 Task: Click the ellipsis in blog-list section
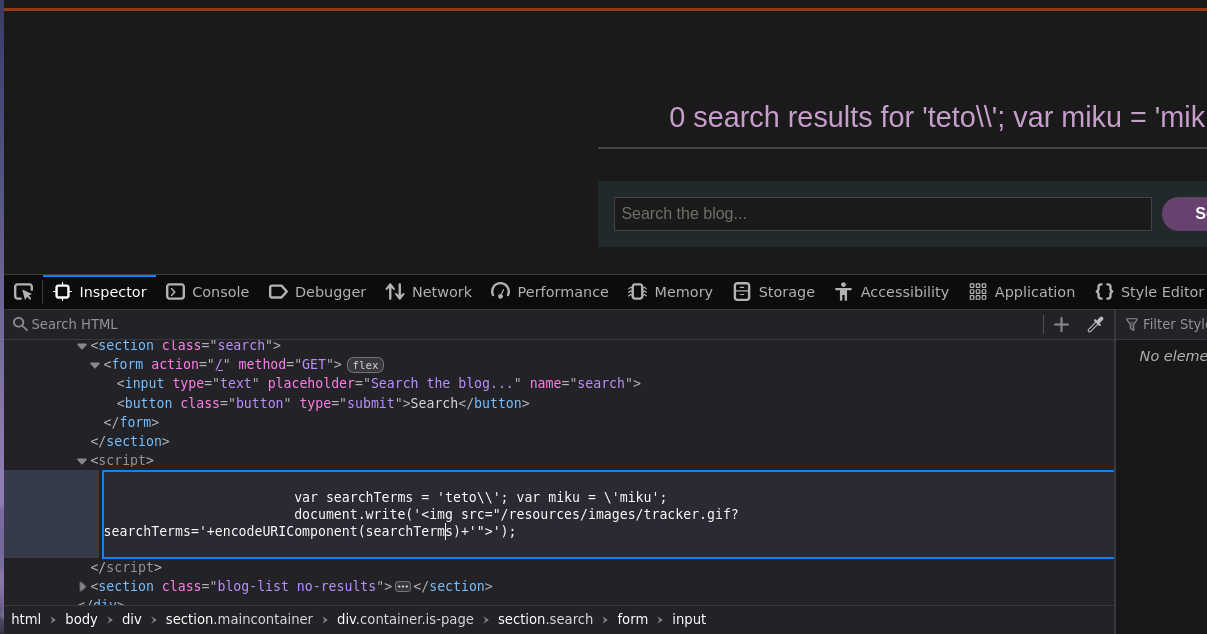[x=403, y=586]
